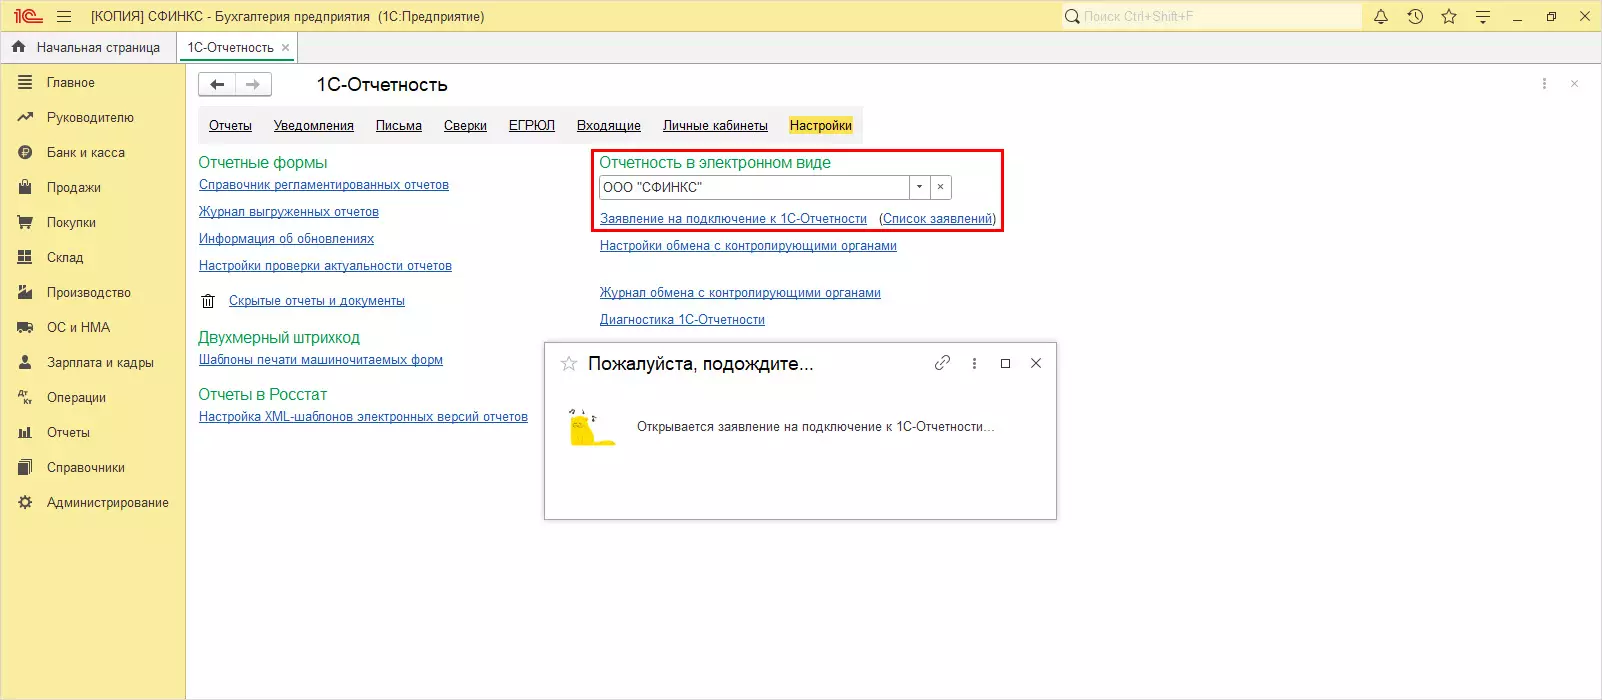Clear the organization field with the x button
The width and height of the screenshot is (1602, 700).
tap(941, 187)
